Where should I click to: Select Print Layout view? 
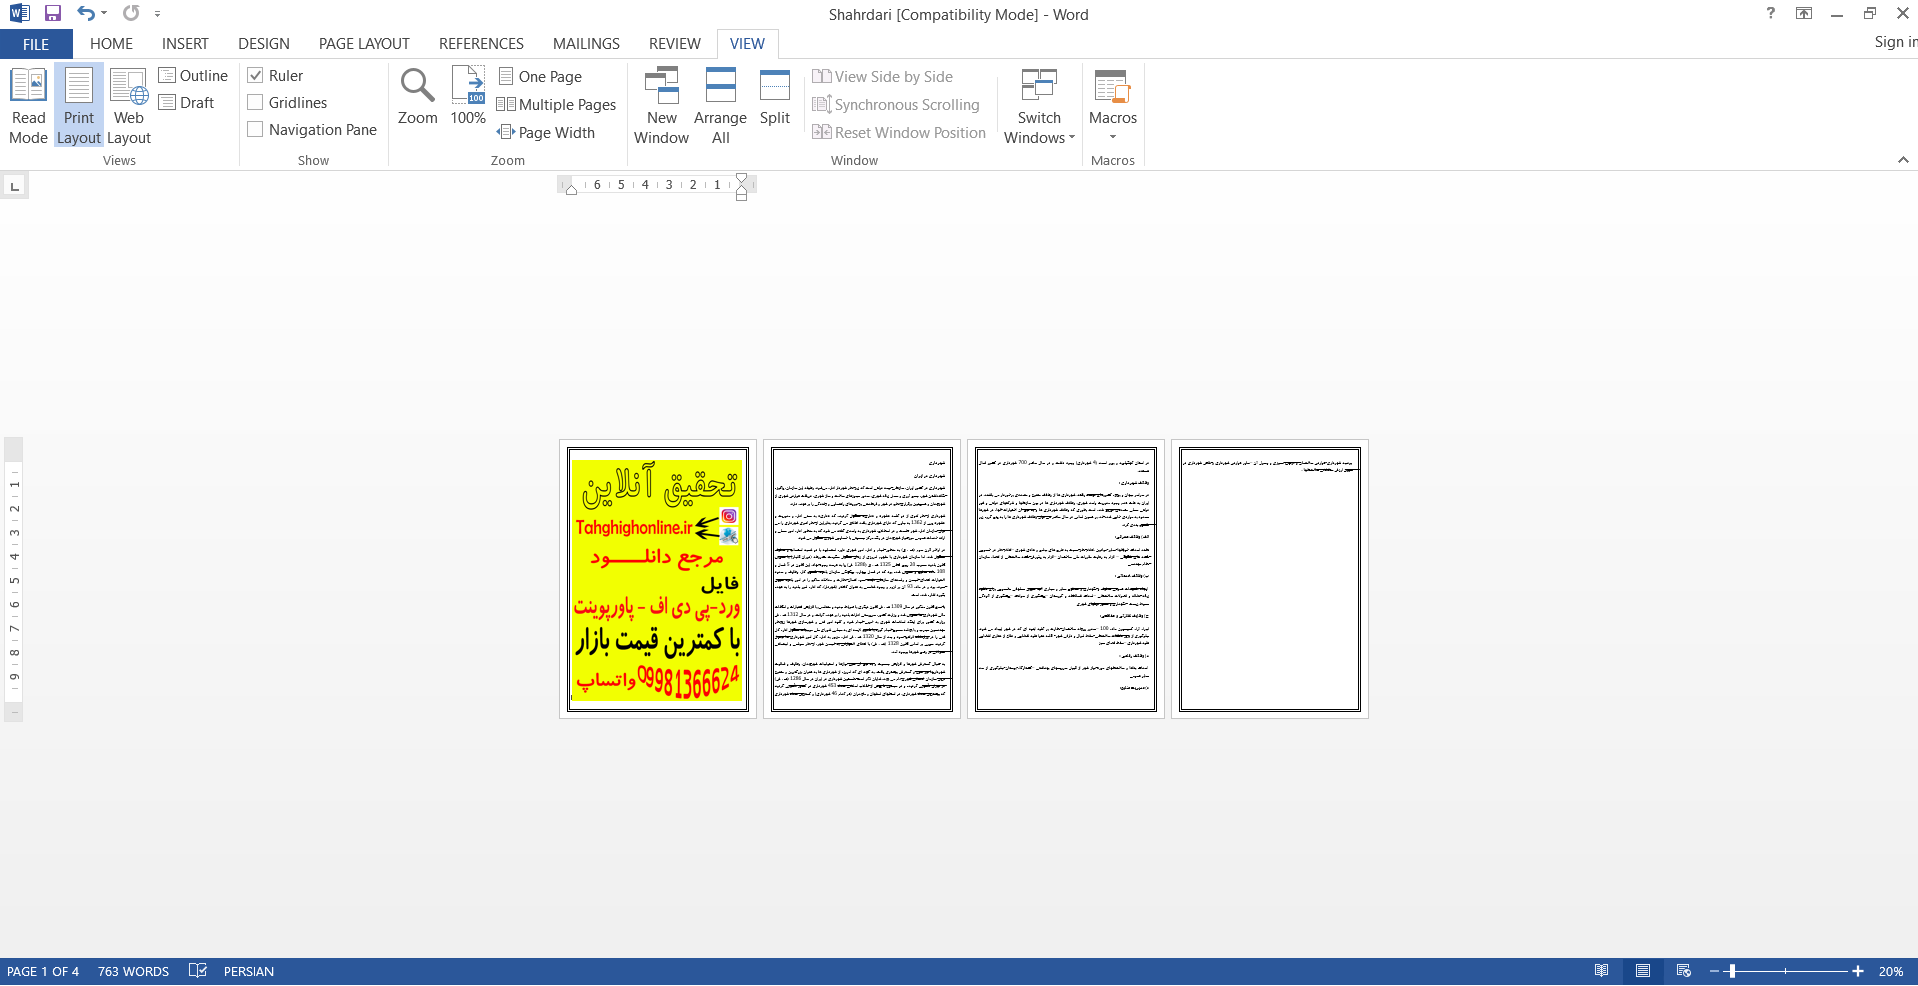pyautogui.click(x=79, y=106)
